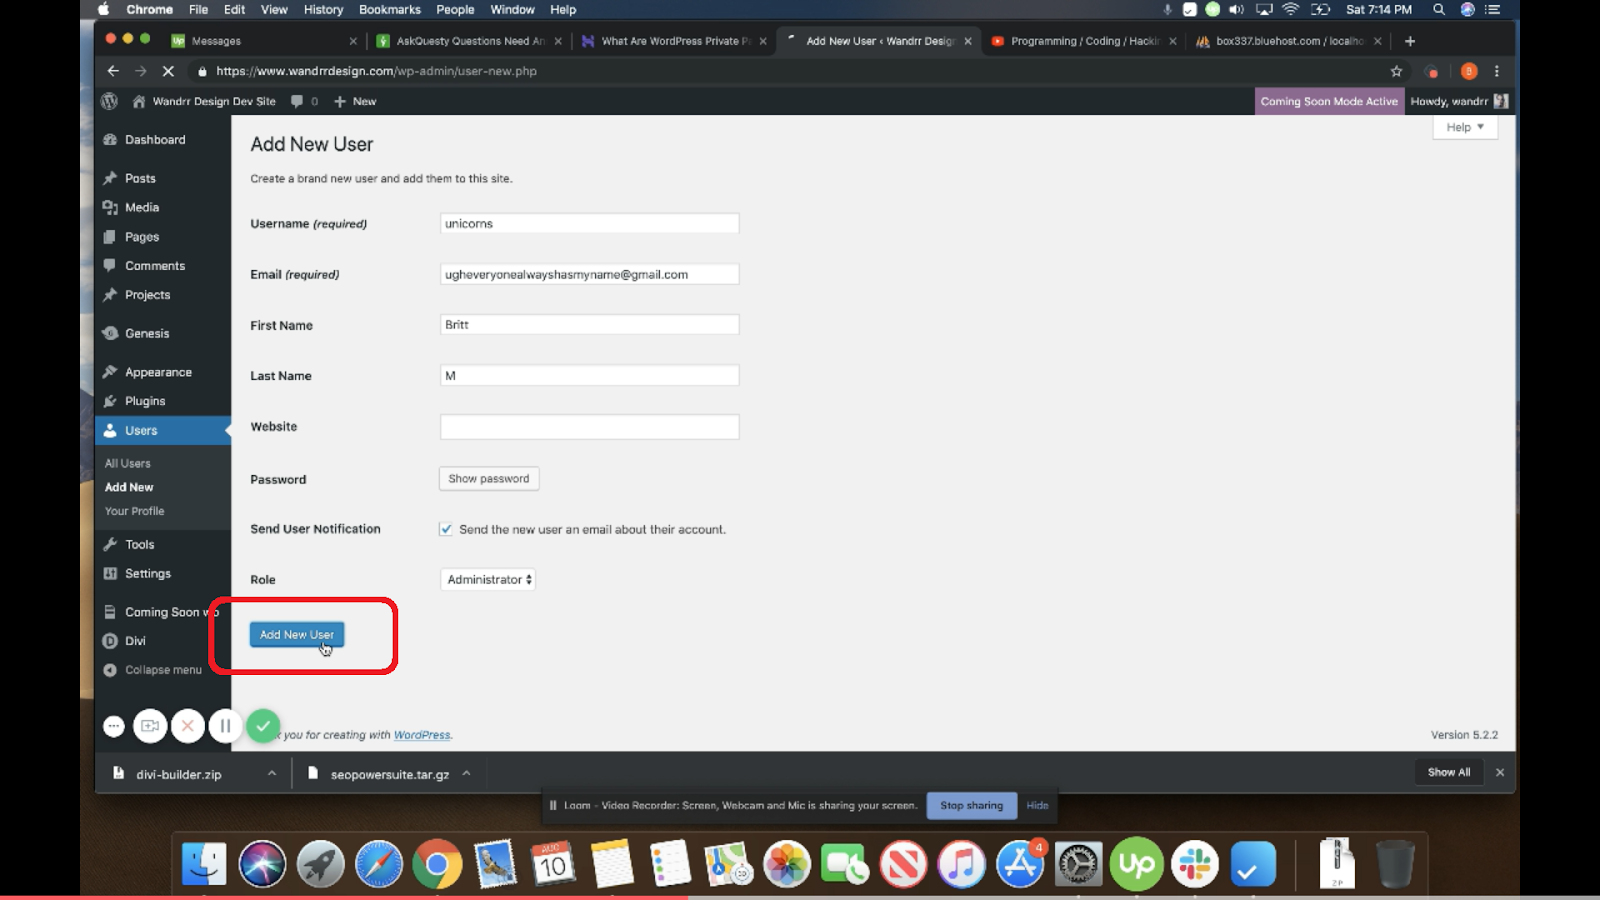Screen dimensions: 1600x900
Task: Open the comments bubble in the admin bar
Action: click(x=297, y=101)
